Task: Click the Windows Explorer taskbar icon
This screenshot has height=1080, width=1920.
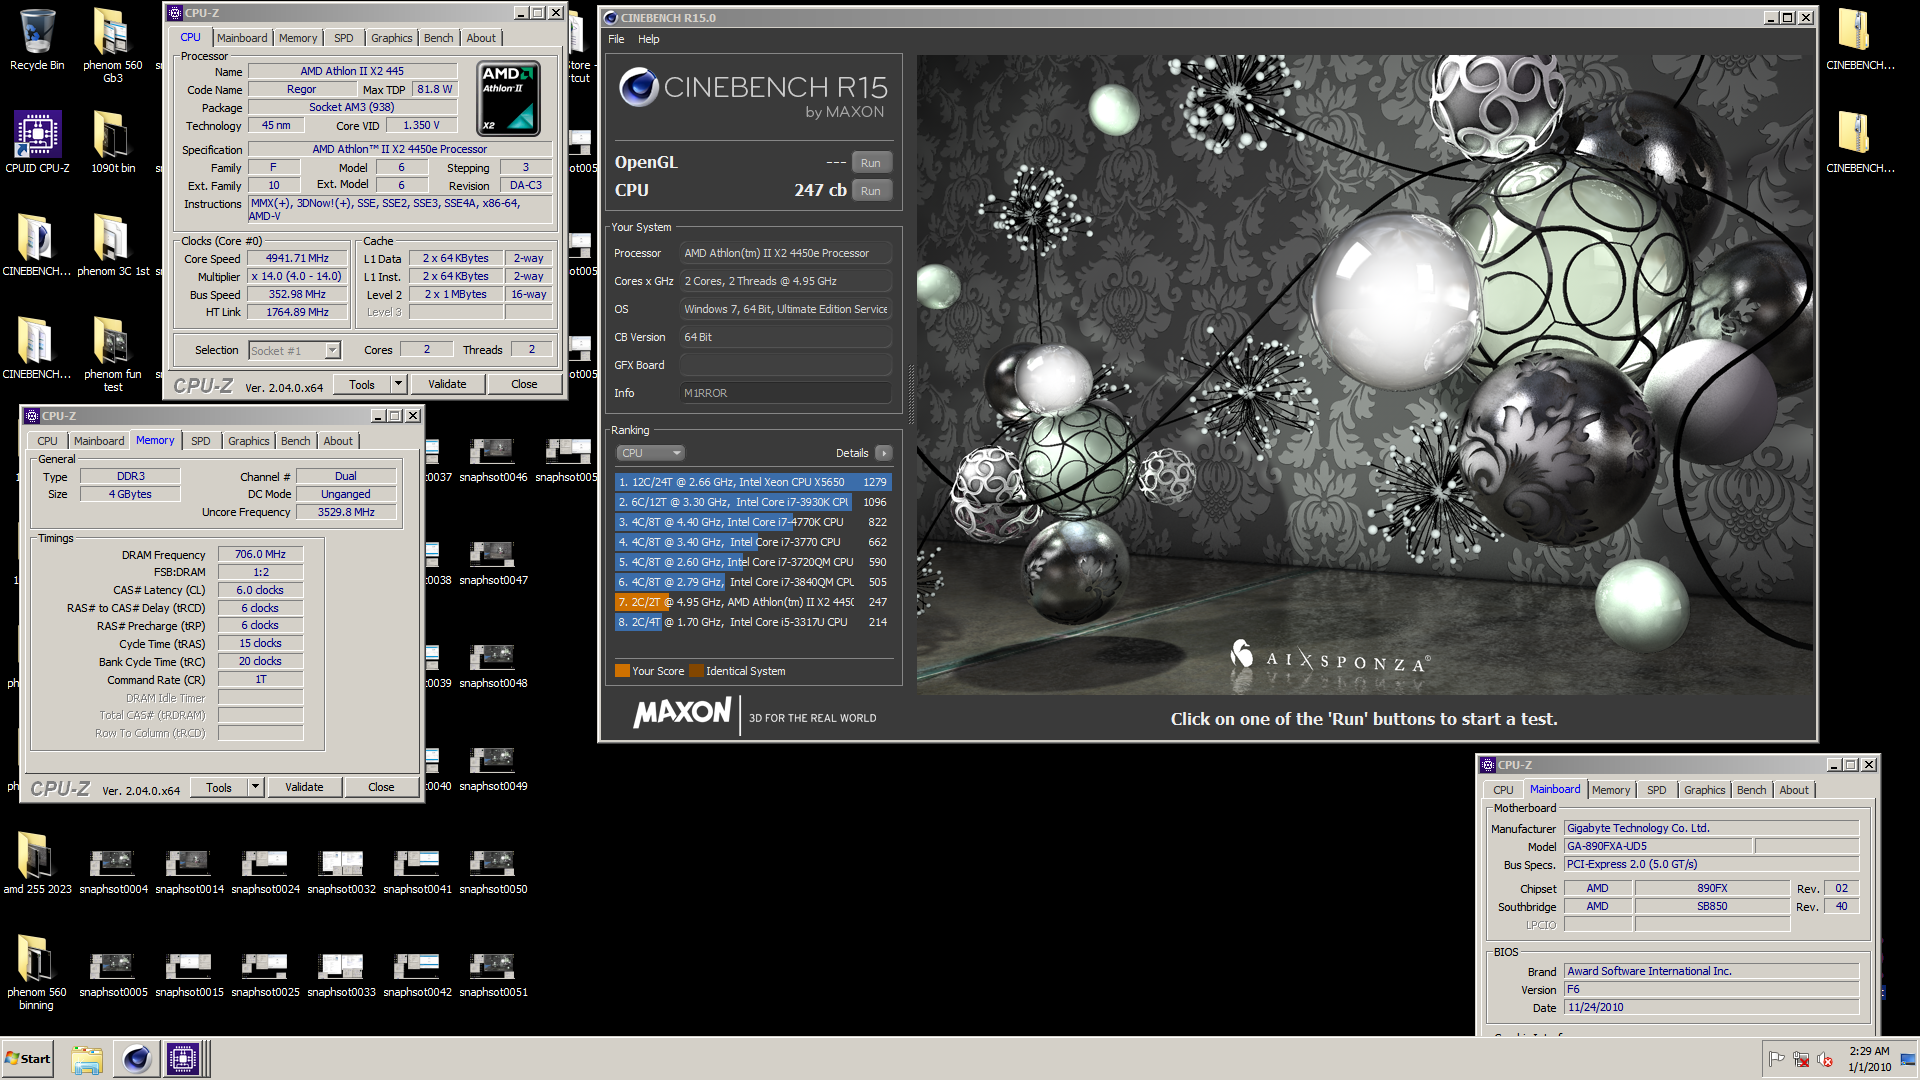Action: tap(87, 1059)
